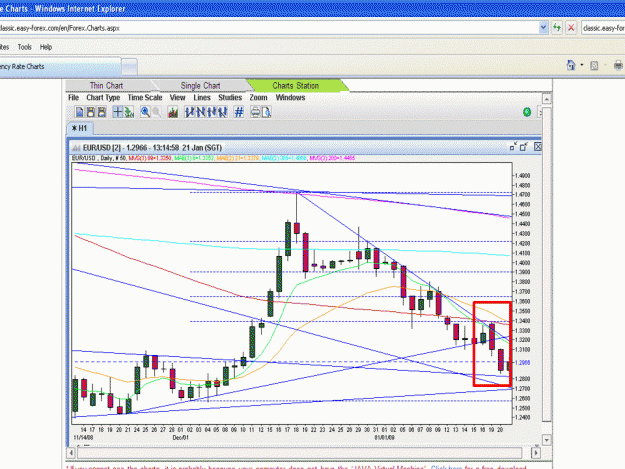Click the RSS feeds icon
This screenshot has height=469, width=625.
pyautogui.click(x=594, y=65)
